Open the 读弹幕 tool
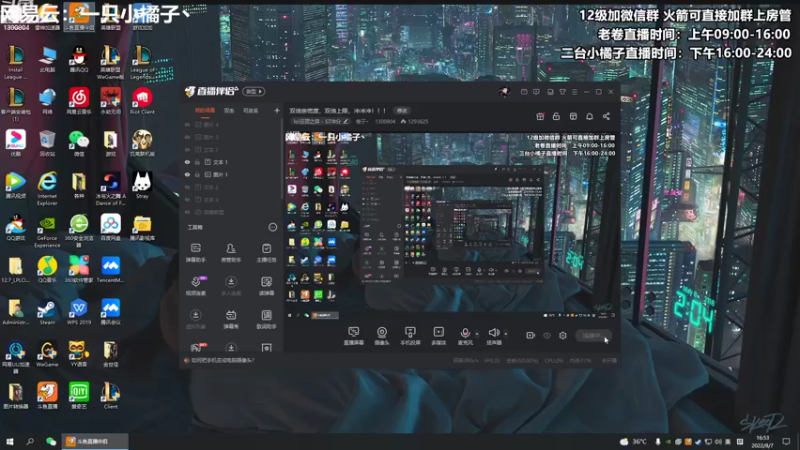This screenshot has height=450, width=800. coord(266,286)
